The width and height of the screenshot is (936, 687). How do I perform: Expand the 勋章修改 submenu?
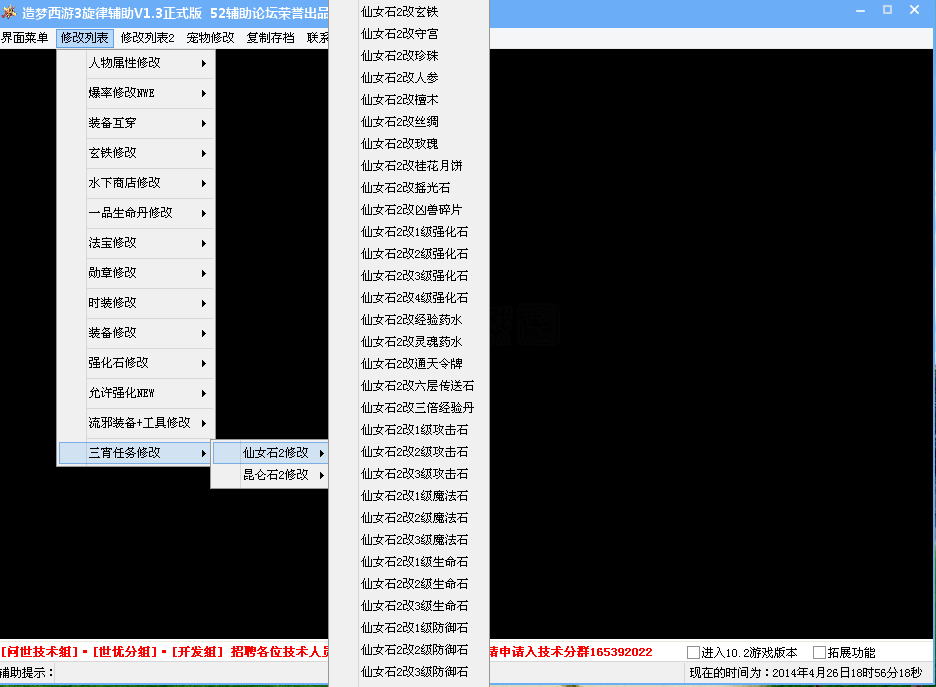click(136, 273)
